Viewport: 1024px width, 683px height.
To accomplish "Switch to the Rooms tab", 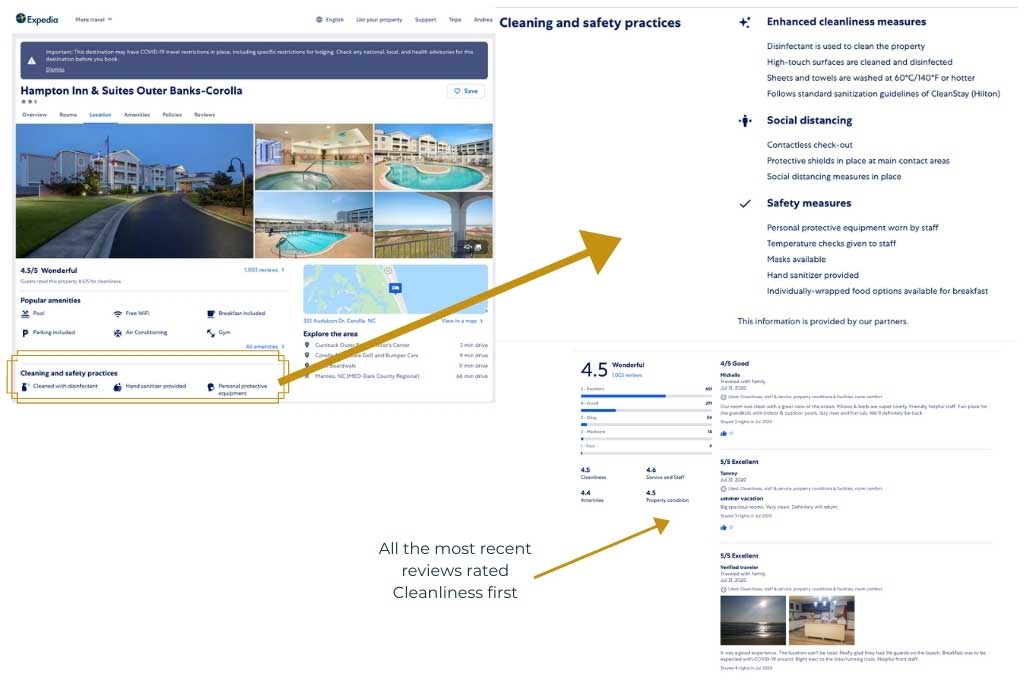I will point(68,114).
